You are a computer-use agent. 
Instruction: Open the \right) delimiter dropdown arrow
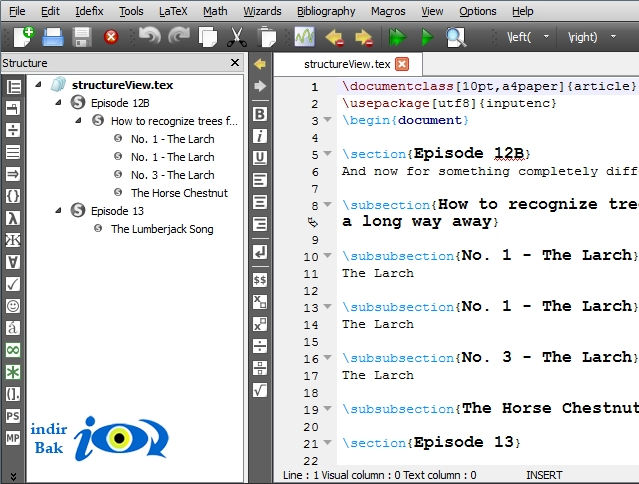(x=613, y=37)
